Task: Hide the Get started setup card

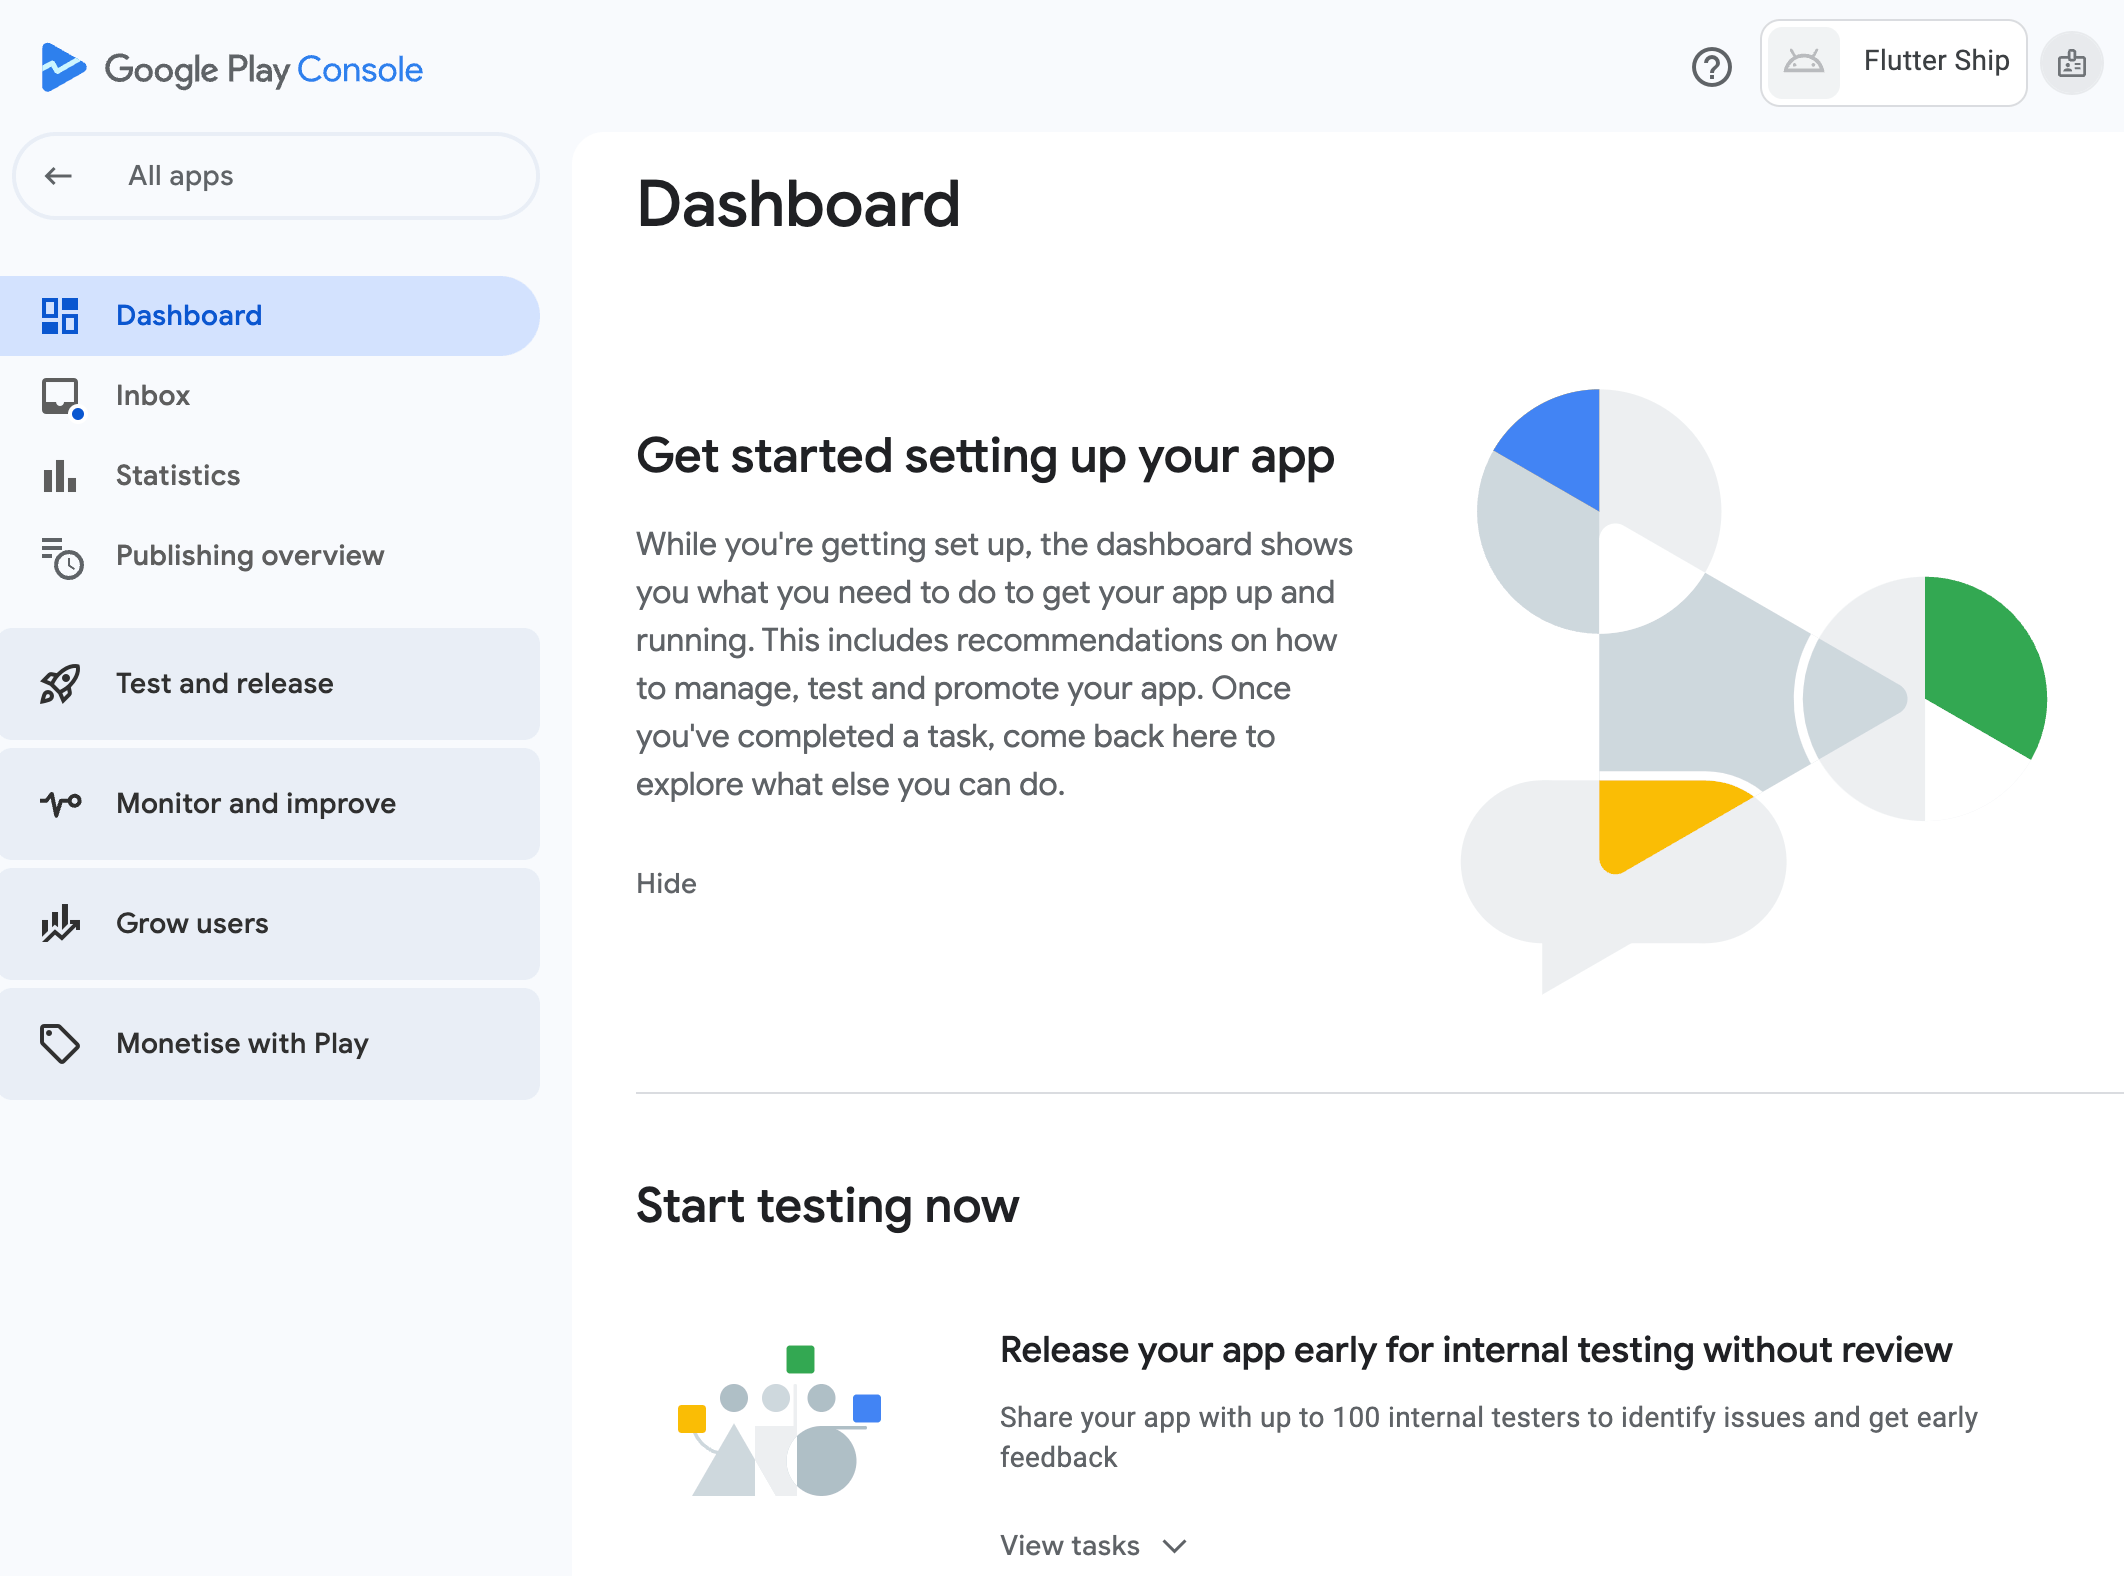Action: (665, 883)
